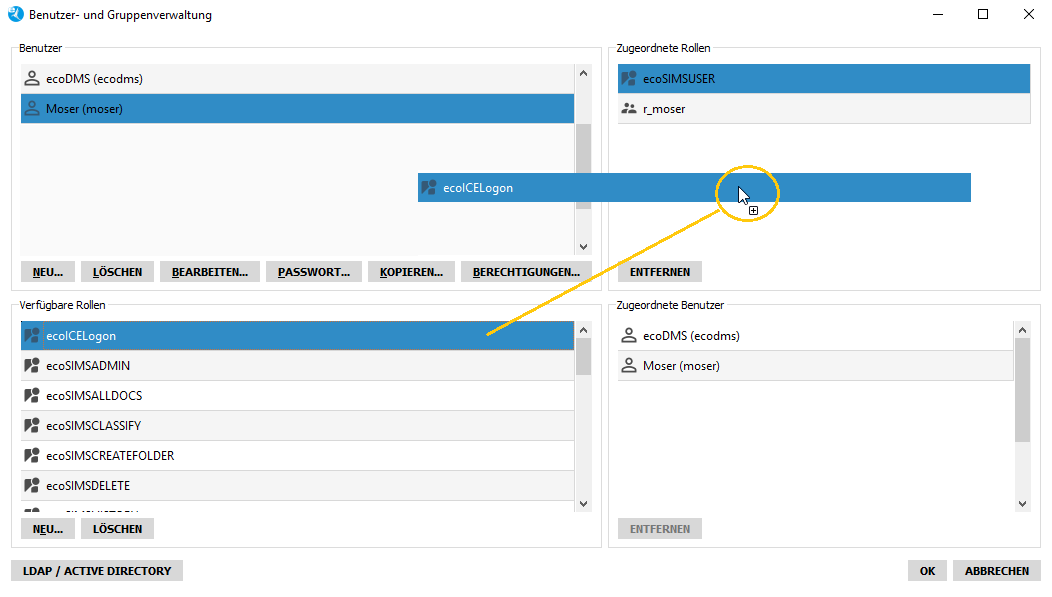1052x597 pixels.
Task: Click the role icon of ecoICELogon in Verfügbare Rollen
Action: coord(32,335)
